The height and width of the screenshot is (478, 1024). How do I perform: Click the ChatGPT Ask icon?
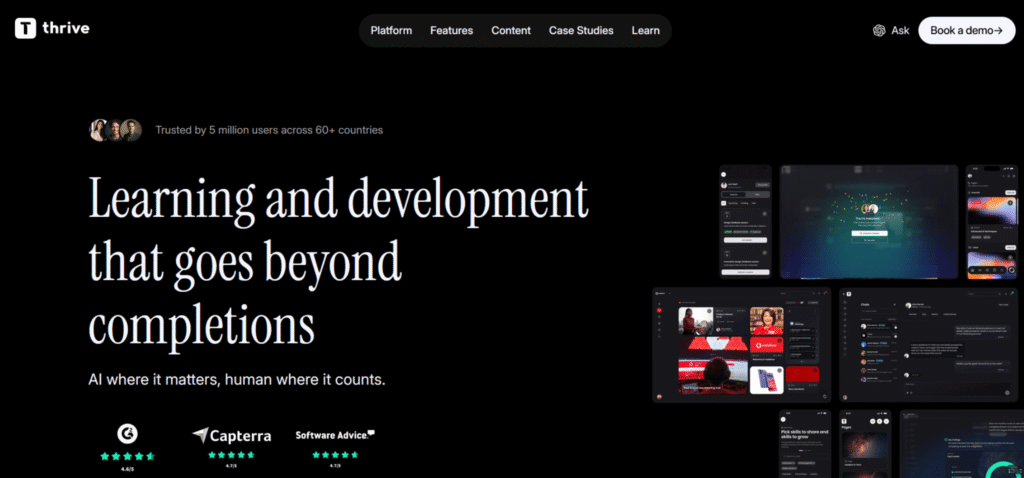[x=879, y=31]
